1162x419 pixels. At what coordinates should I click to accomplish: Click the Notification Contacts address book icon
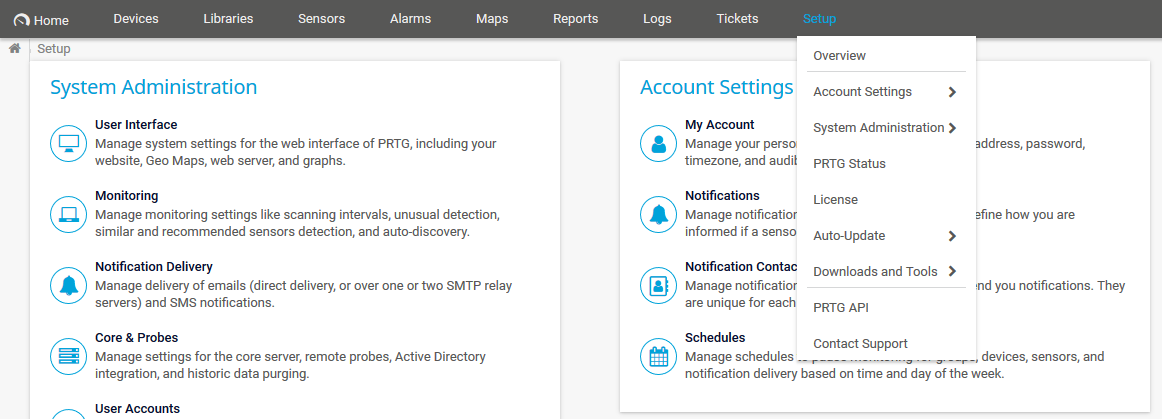(x=658, y=286)
